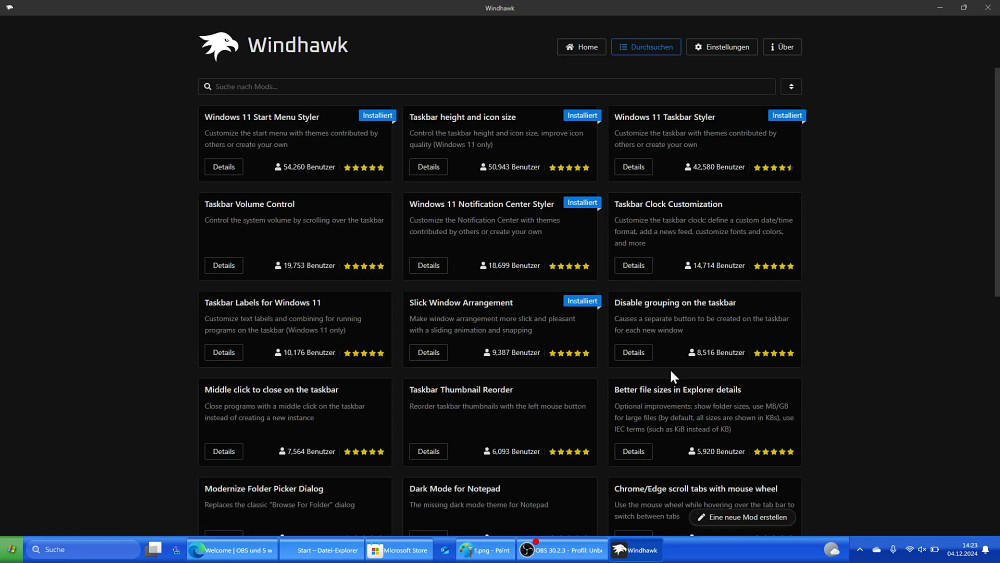Click the Installiert badge on Notification Center Styler

(x=582, y=203)
